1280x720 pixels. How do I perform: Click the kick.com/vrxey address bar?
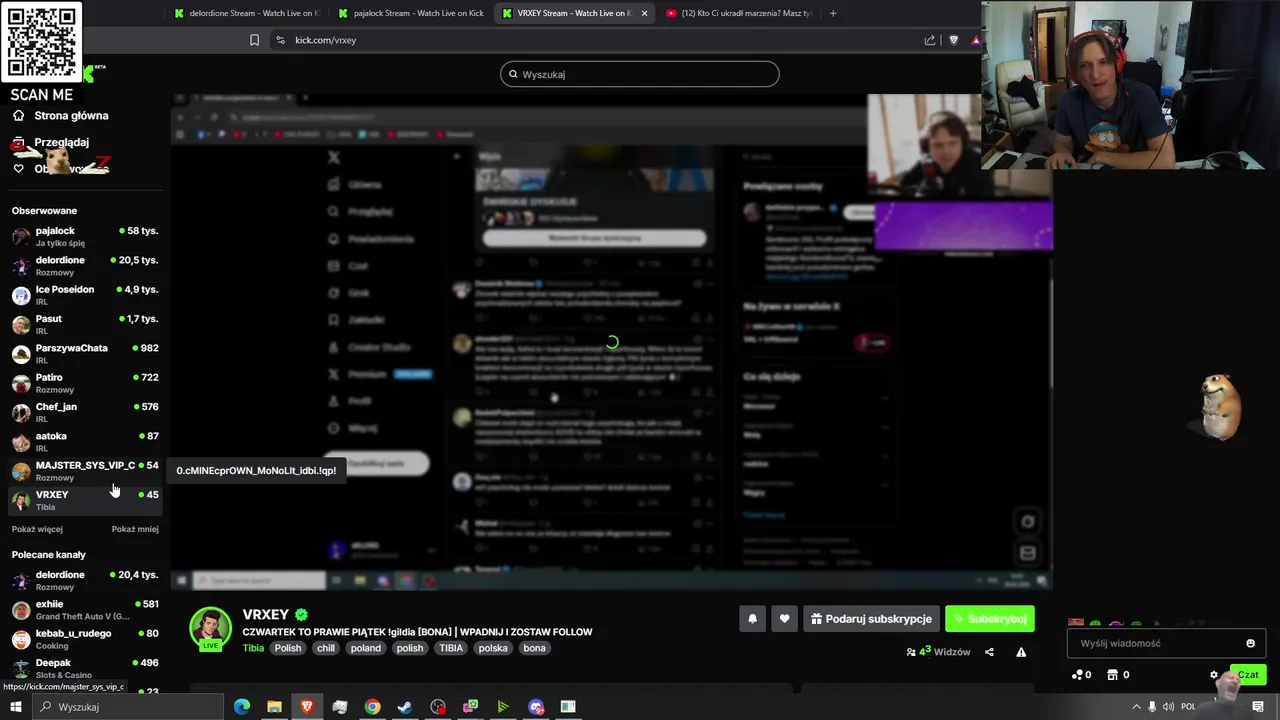click(600, 40)
